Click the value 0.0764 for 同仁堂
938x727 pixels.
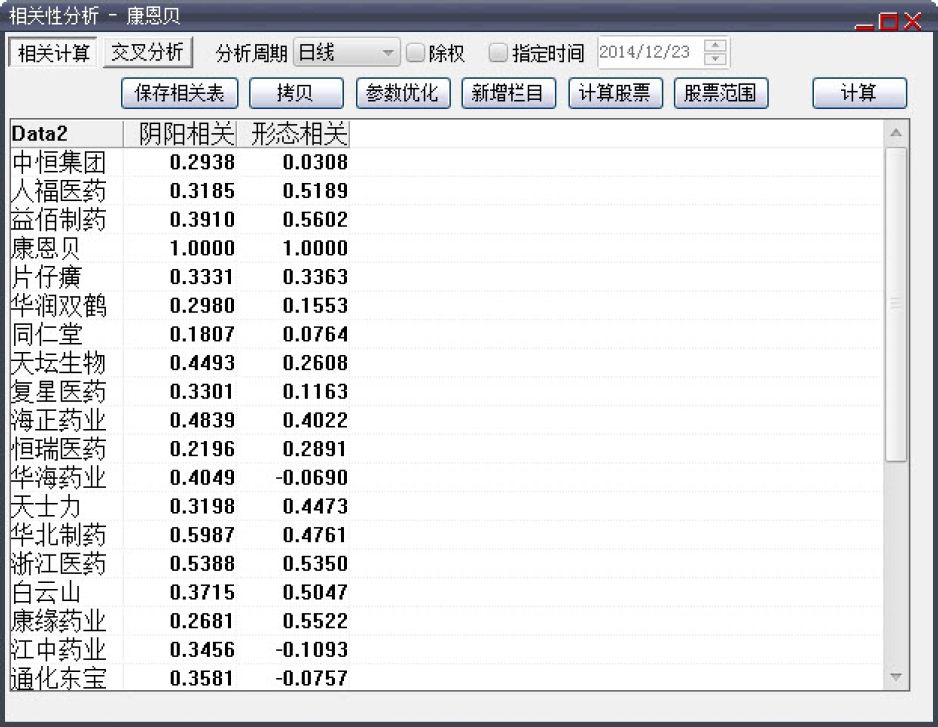click(x=315, y=334)
